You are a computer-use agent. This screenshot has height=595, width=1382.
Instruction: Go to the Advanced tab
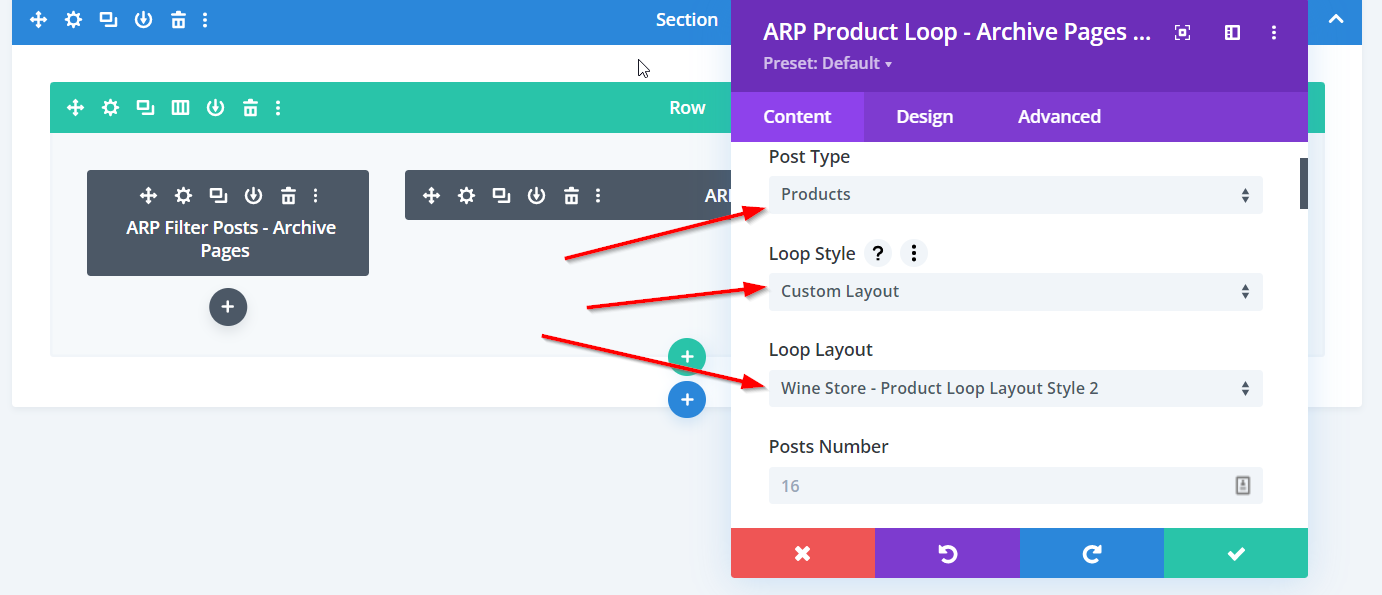point(1059,117)
